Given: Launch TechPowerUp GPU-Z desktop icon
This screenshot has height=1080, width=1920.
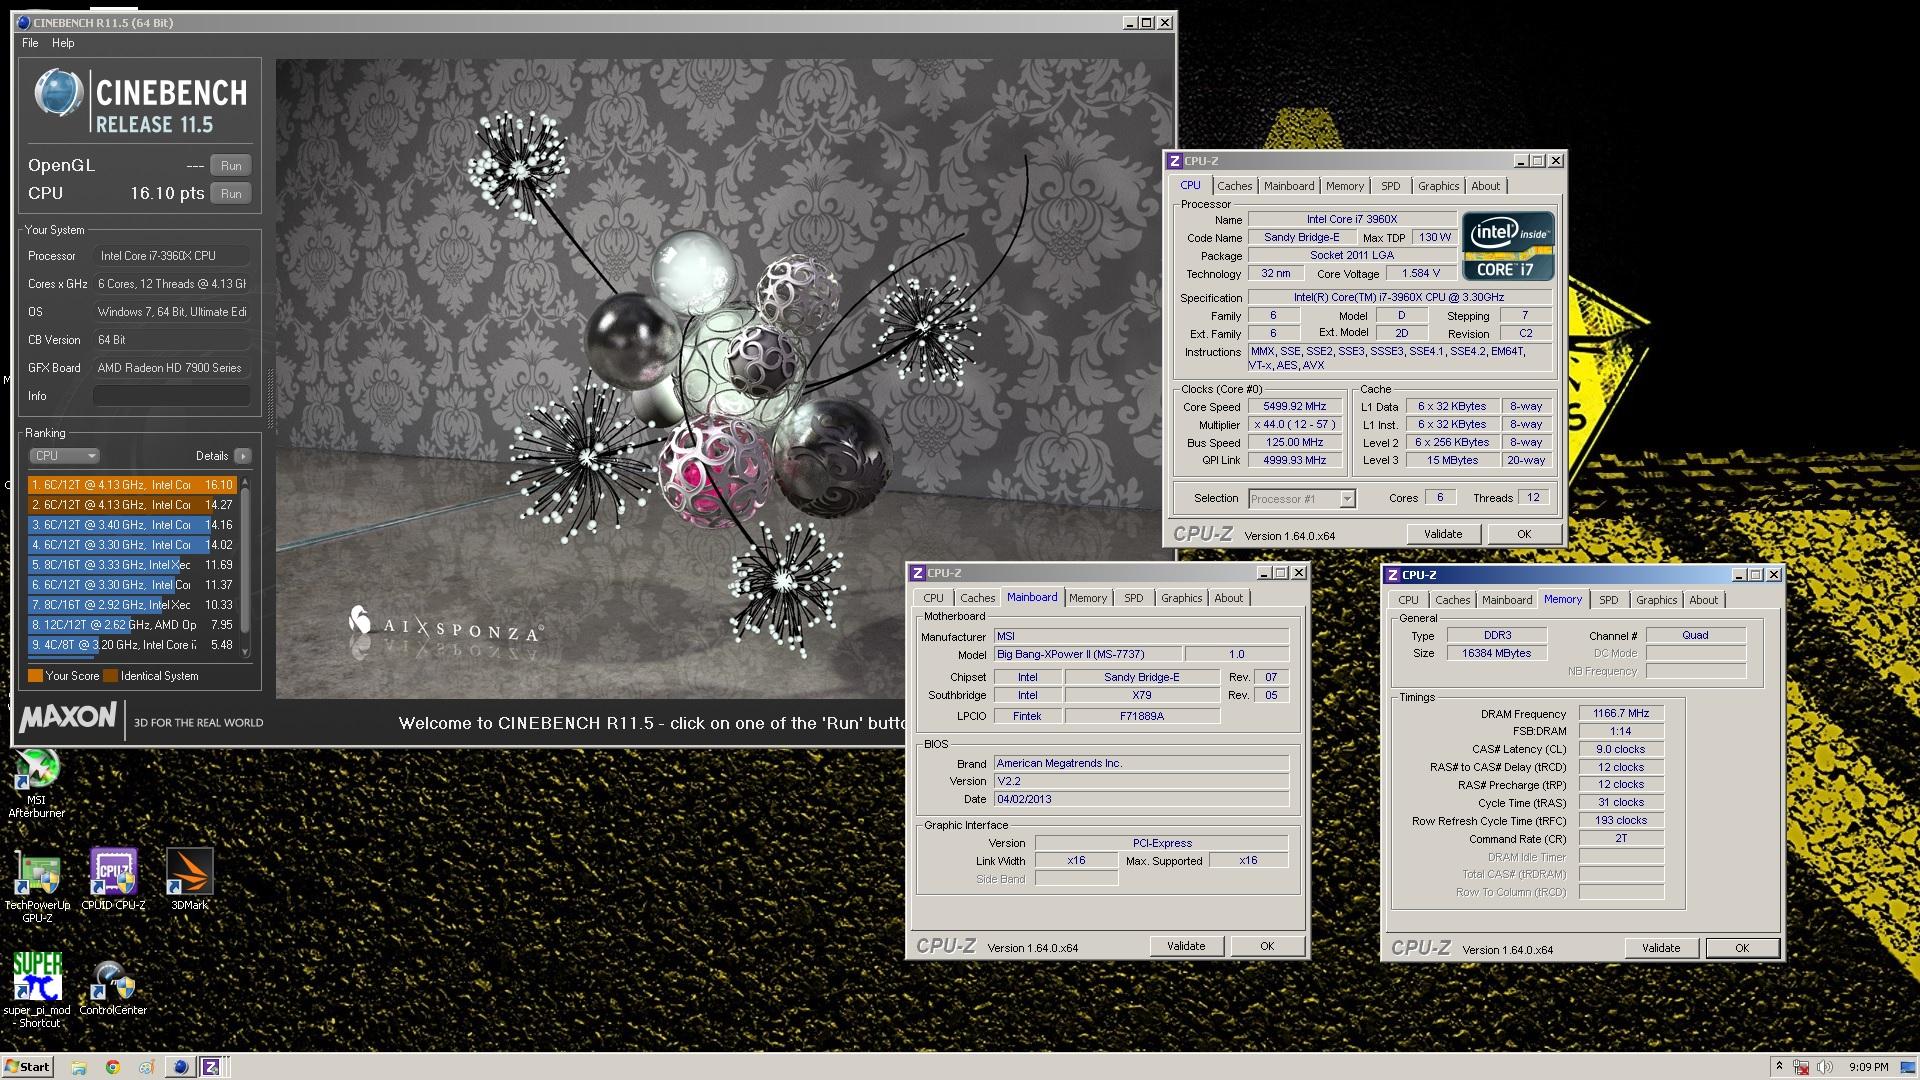Looking at the screenshot, I should pyautogui.click(x=37, y=886).
